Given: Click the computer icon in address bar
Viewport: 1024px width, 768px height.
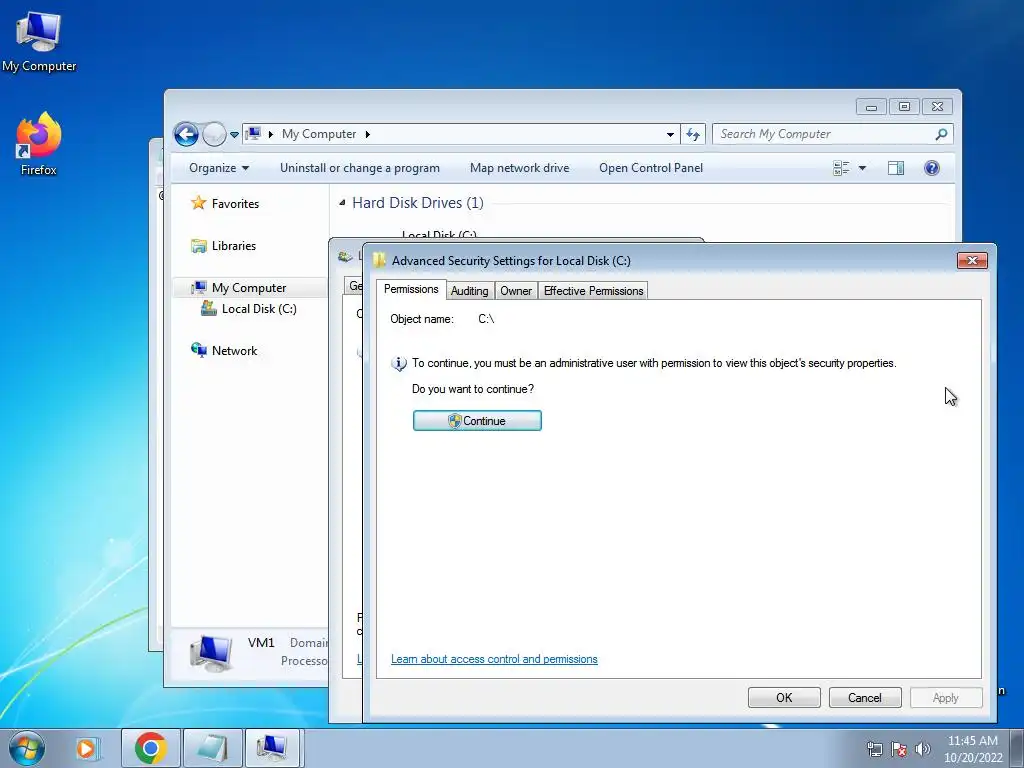Looking at the screenshot, I should pyautogui.click(x=253, y=134).
